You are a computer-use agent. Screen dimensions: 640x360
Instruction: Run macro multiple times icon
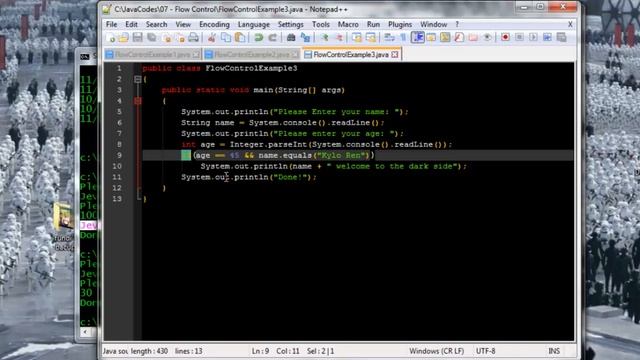tap(547, 38)
